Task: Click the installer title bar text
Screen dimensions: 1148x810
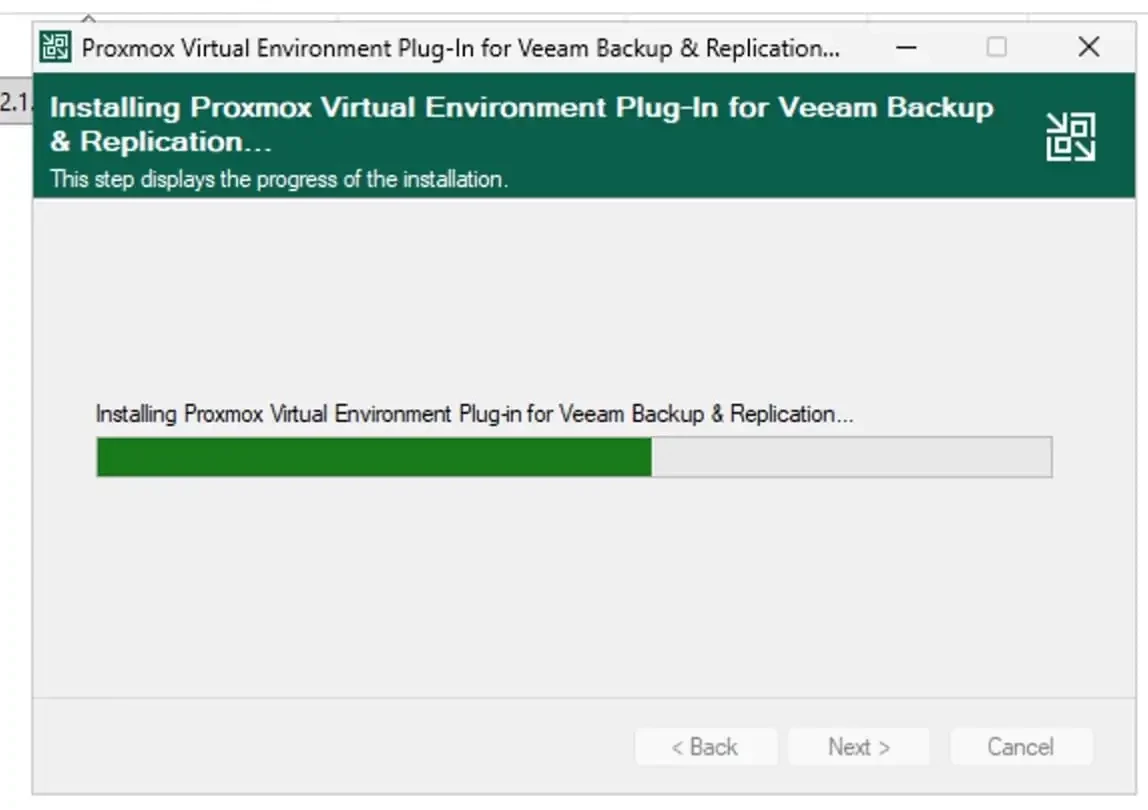Action: pos(460,48)
